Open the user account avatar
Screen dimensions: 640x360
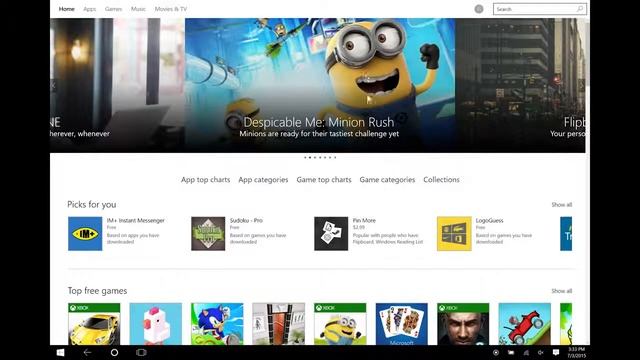479,9
